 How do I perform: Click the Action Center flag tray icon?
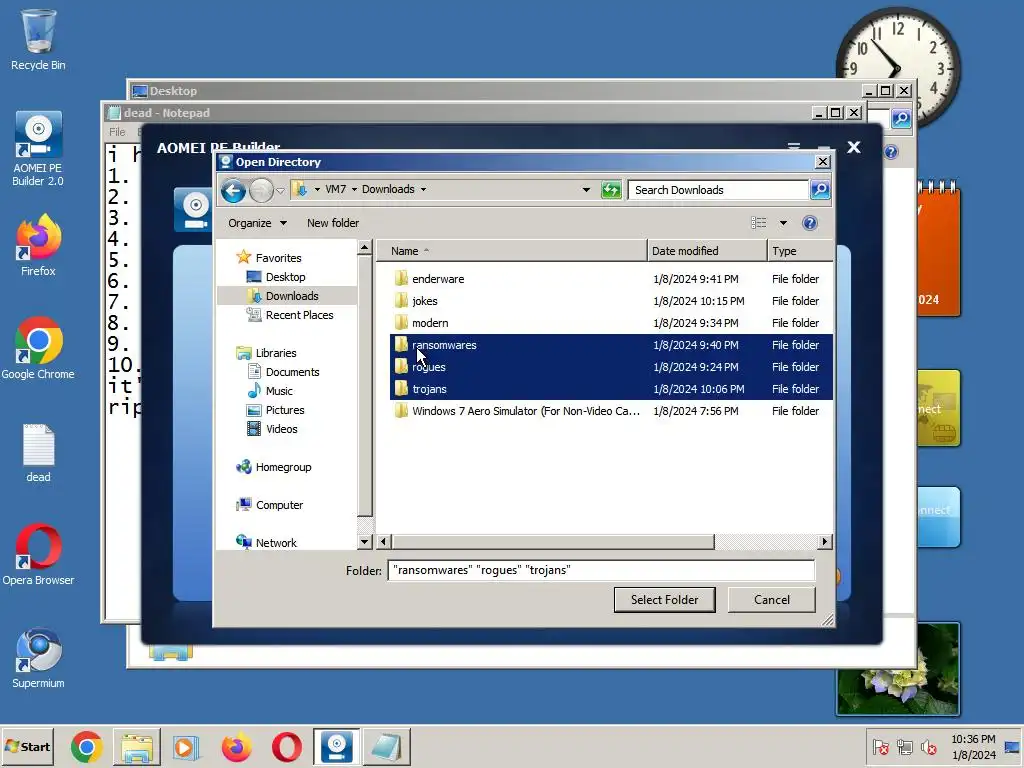coord(880,747)
